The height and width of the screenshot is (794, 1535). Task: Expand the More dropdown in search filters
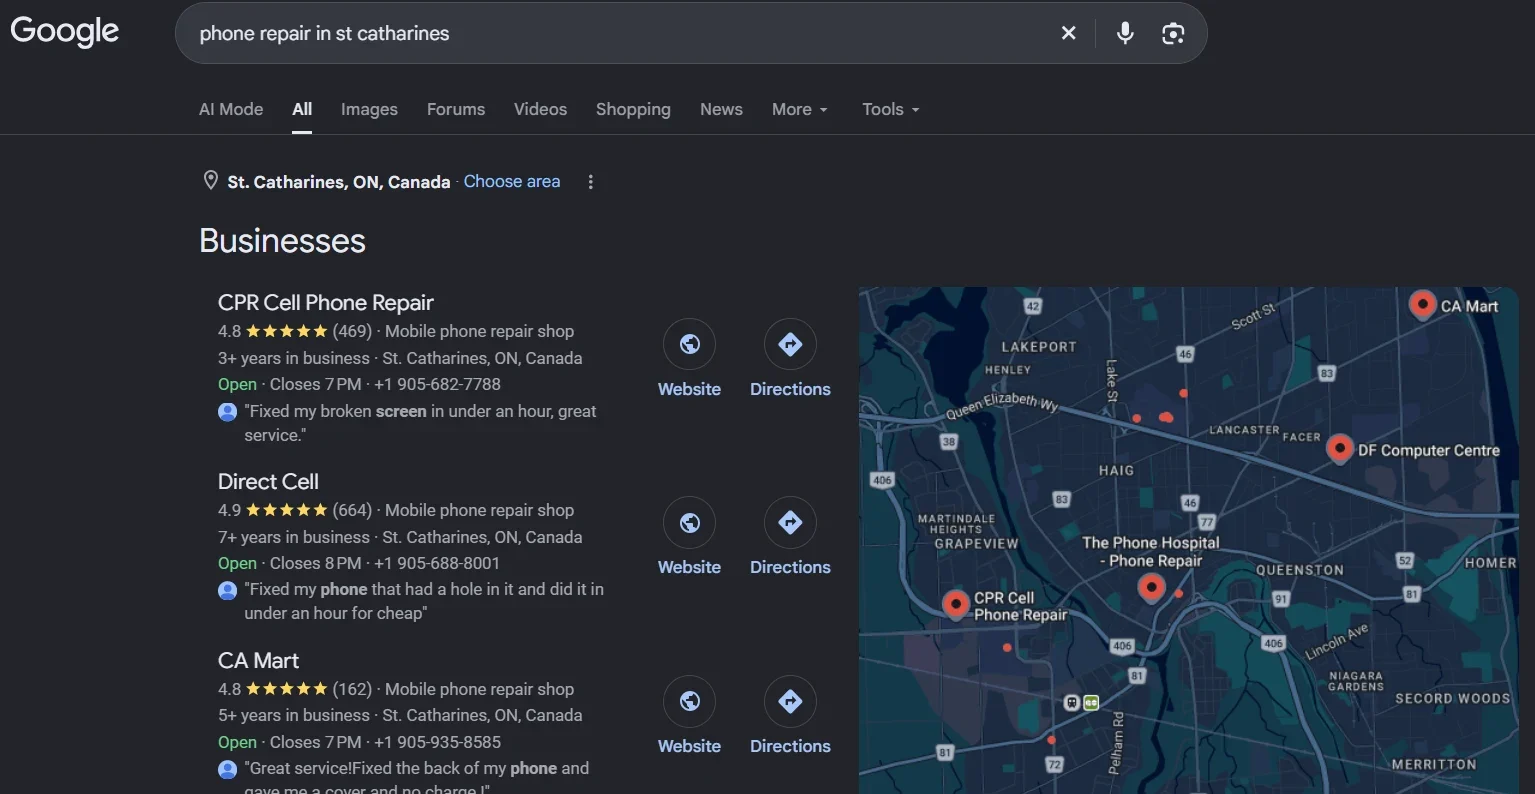[x=800, y=109]
